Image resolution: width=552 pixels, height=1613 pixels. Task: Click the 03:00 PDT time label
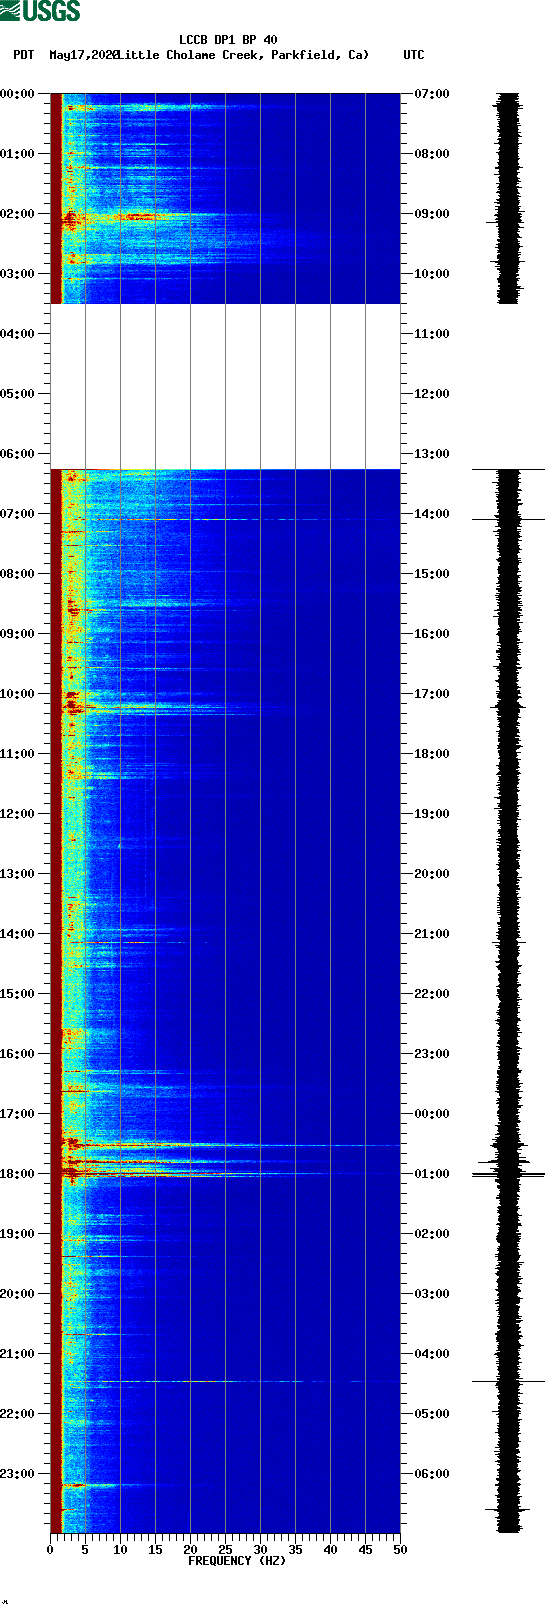(x=17, y=274)
